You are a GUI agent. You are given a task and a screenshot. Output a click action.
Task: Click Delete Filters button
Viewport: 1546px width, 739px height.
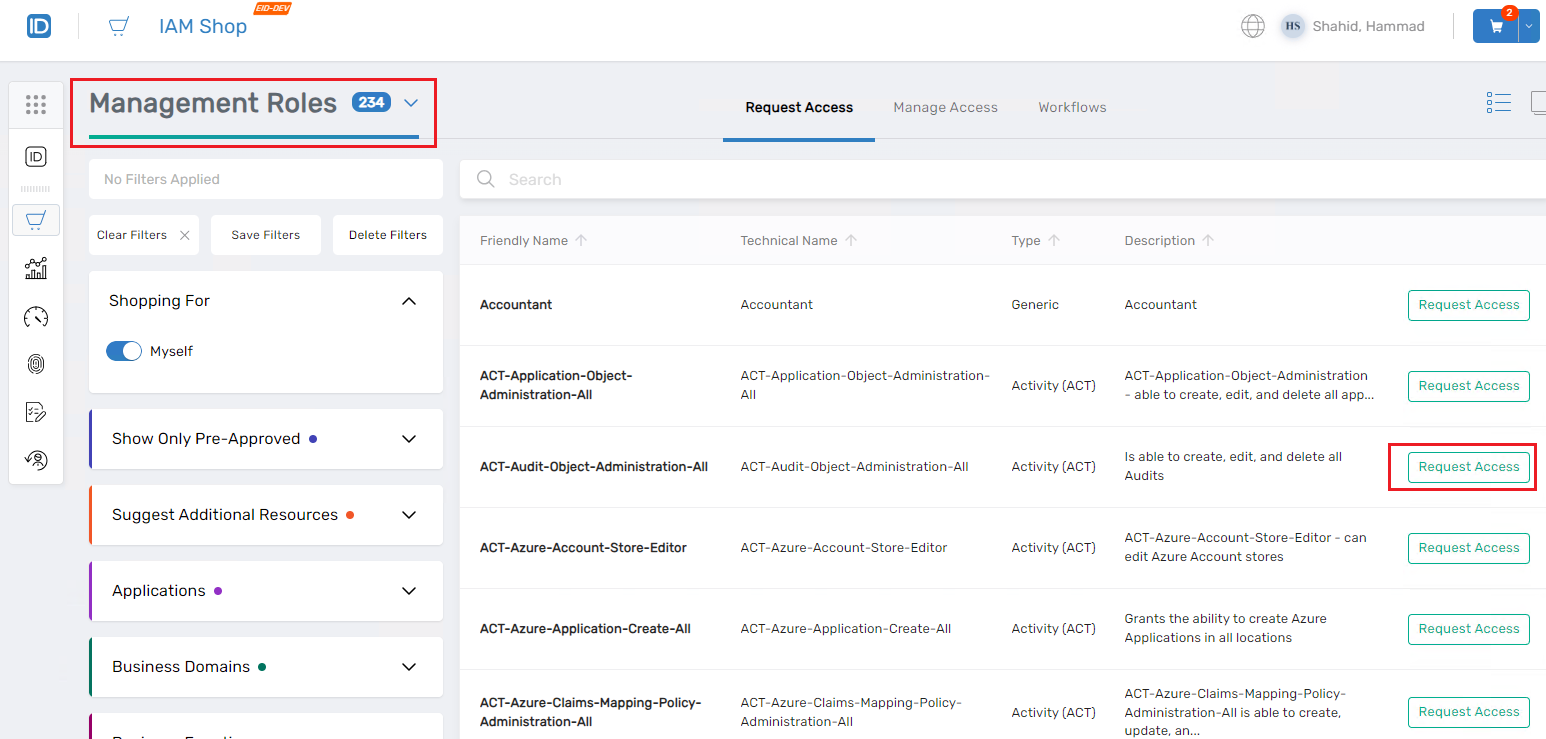pyautogui.click(x=388, y=235)
